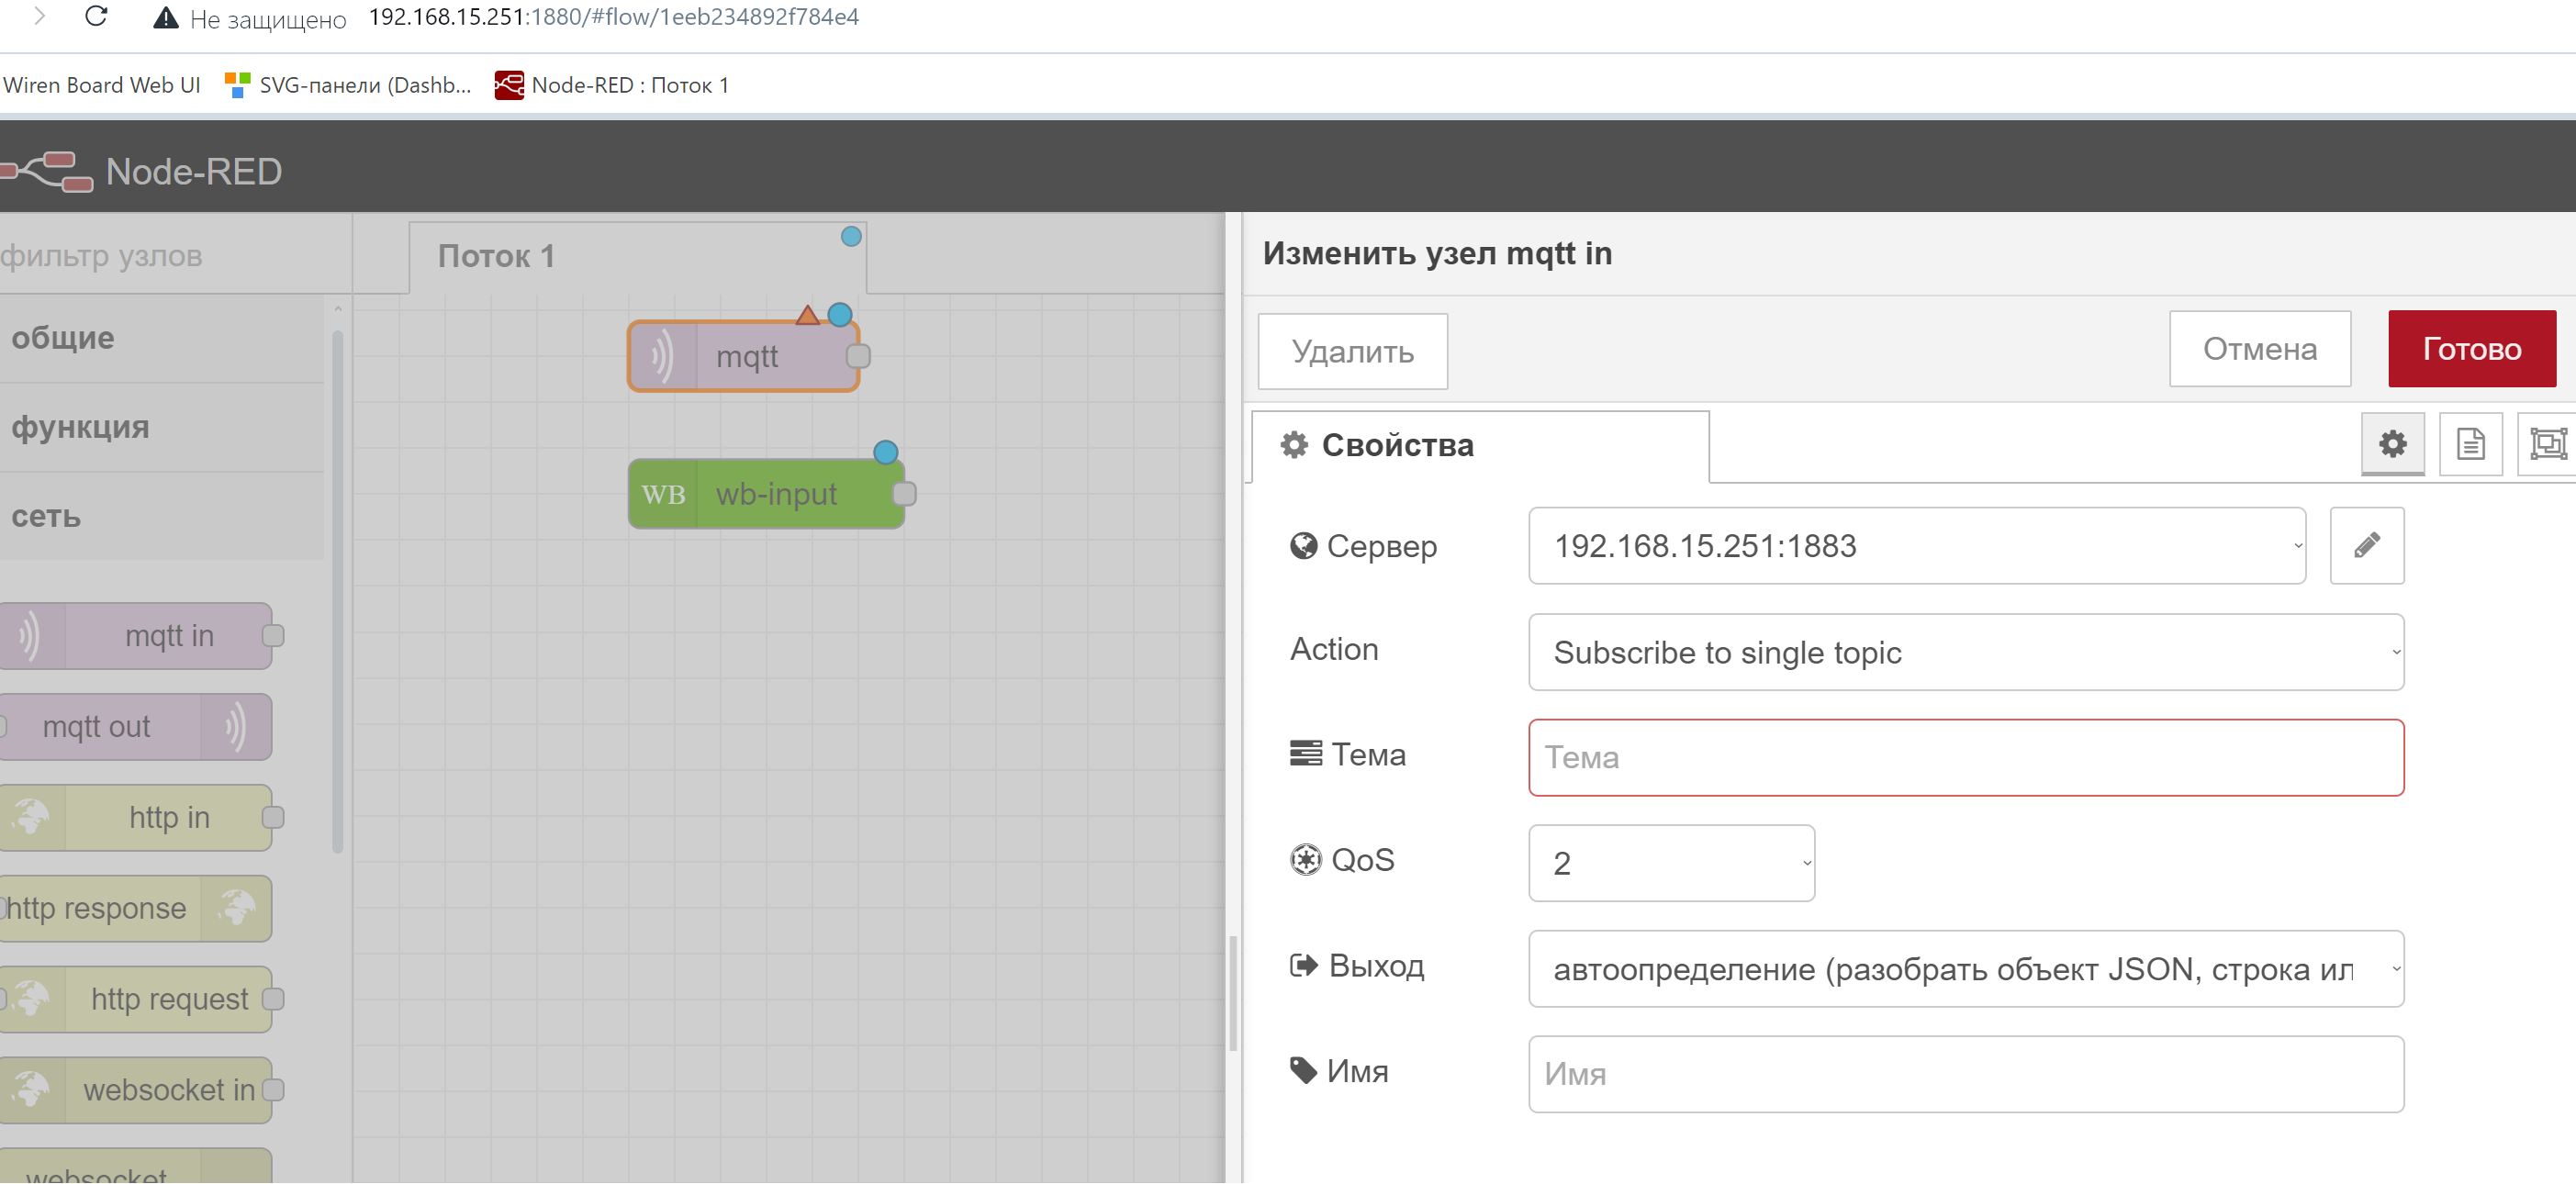This screenshot has width=2576, height=1184.
Task: Open node appearance settings icon
Action: click(x=2546, y=444)
